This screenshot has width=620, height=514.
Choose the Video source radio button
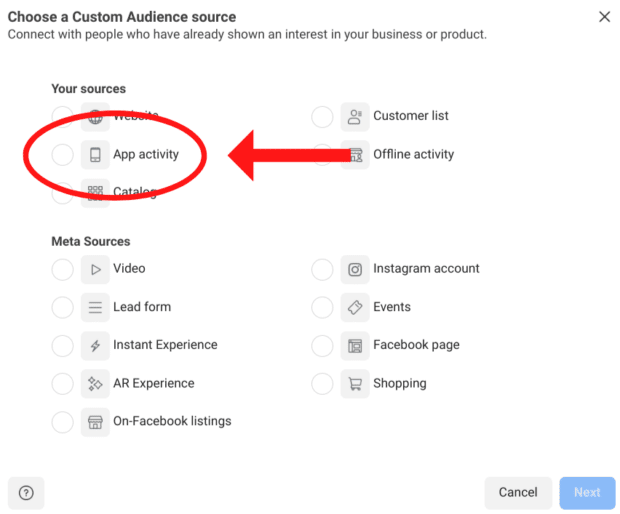coord(62,269)
